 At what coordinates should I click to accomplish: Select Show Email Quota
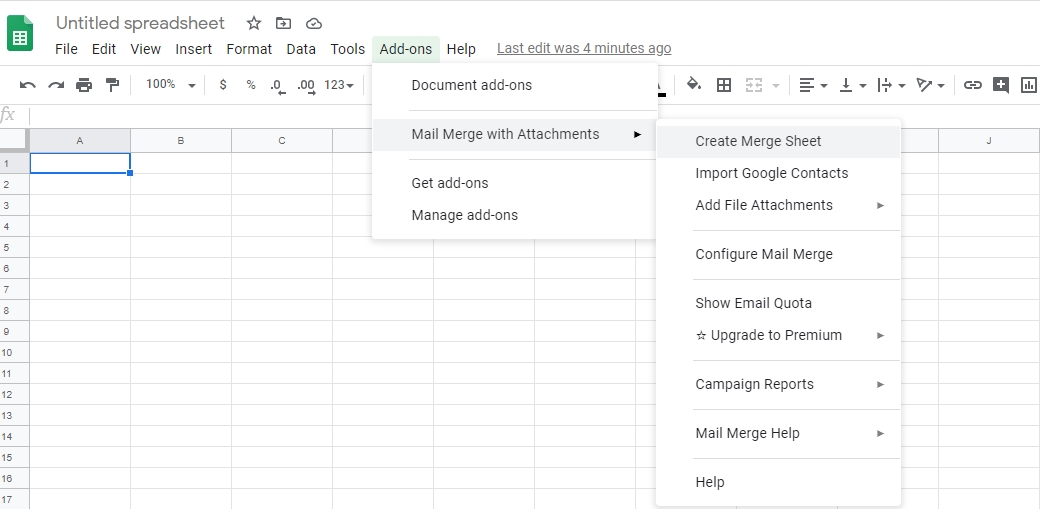[x=779, y=303]
